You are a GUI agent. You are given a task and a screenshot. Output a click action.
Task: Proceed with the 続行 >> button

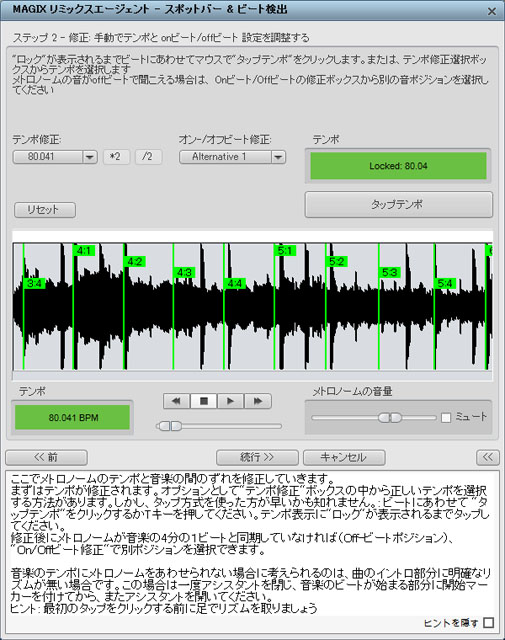(257, 457)
